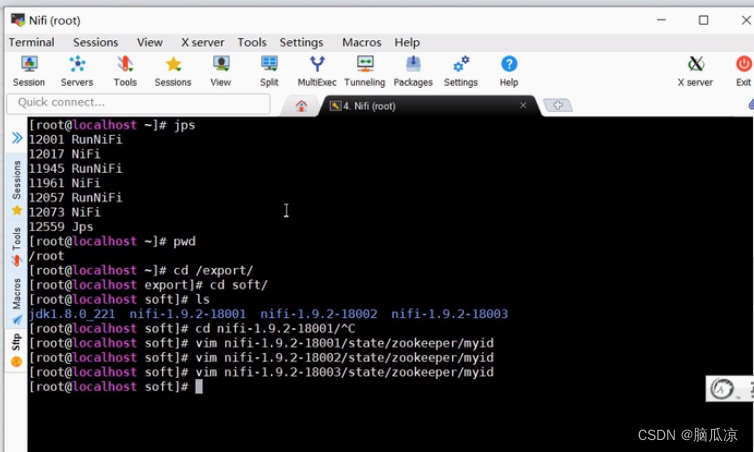The height and width of the screenshot is (452, 754).
Task: Open the Macros menu
Action: pyautogui.click(x=362, y=42)
